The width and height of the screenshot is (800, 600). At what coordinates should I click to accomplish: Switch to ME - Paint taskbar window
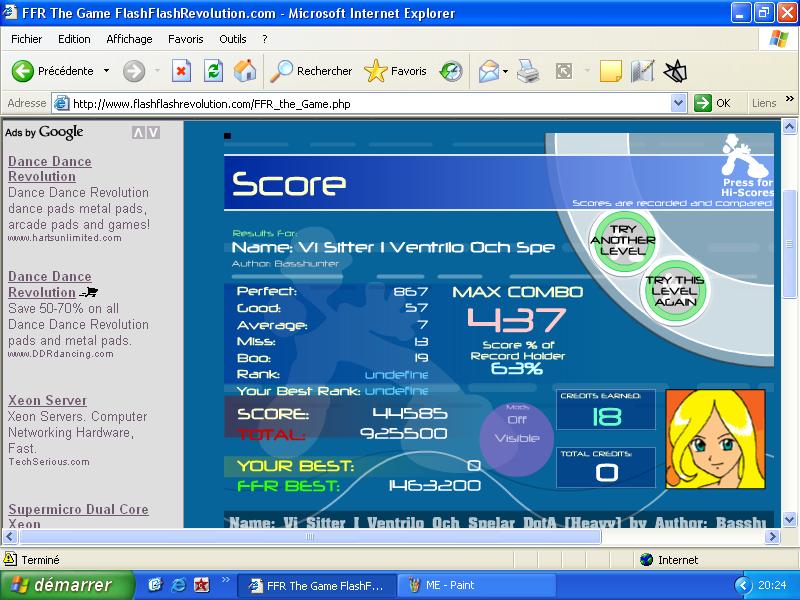pos(476,585)
